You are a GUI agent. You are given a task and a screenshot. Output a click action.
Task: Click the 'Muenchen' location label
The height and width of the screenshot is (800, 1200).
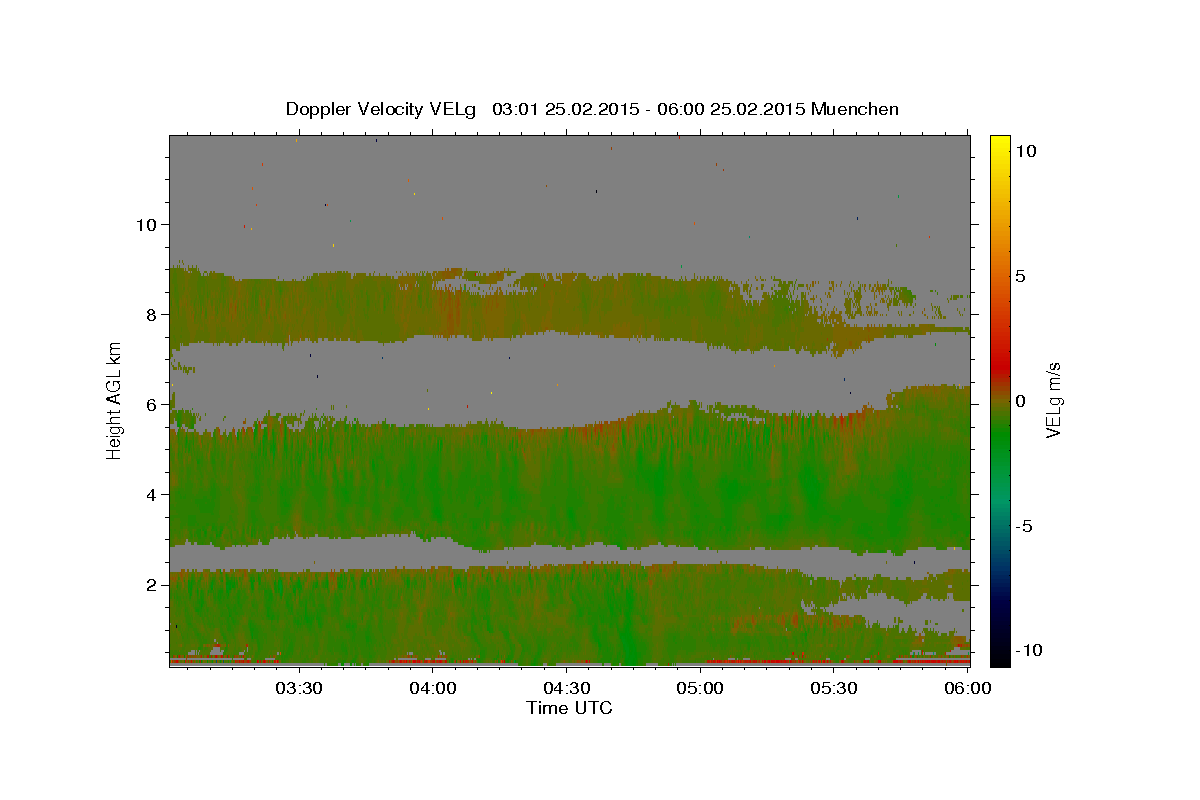coord(855,109)
